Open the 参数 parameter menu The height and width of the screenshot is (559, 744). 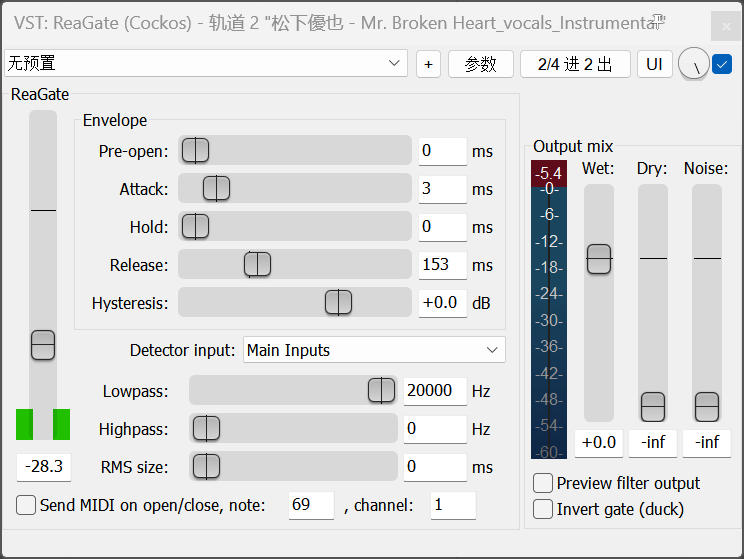[x=480, y=64]
